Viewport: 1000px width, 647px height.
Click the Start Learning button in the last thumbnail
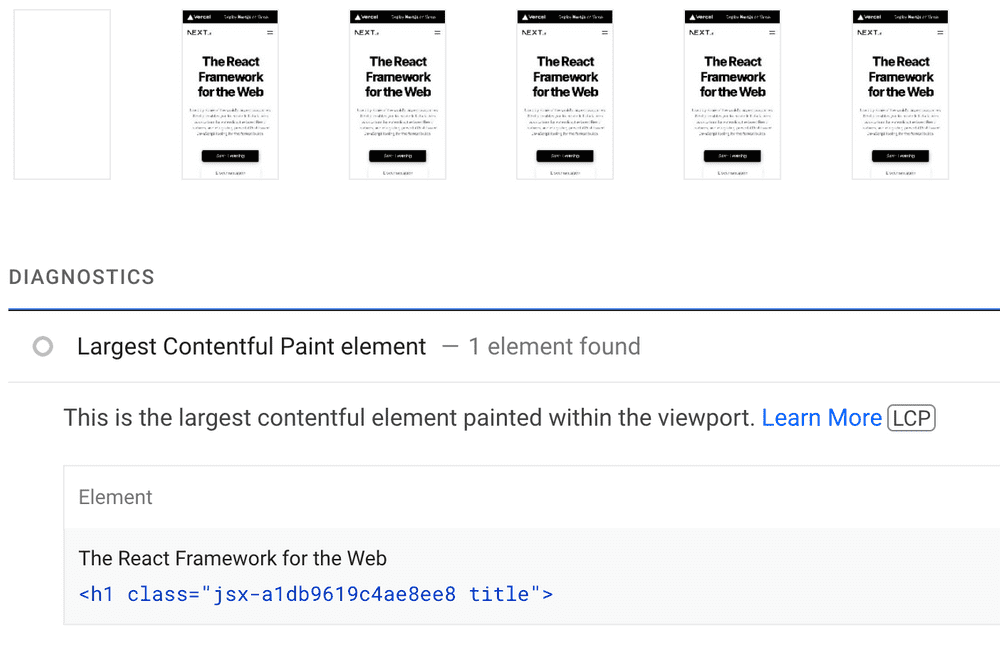point(901,158)
